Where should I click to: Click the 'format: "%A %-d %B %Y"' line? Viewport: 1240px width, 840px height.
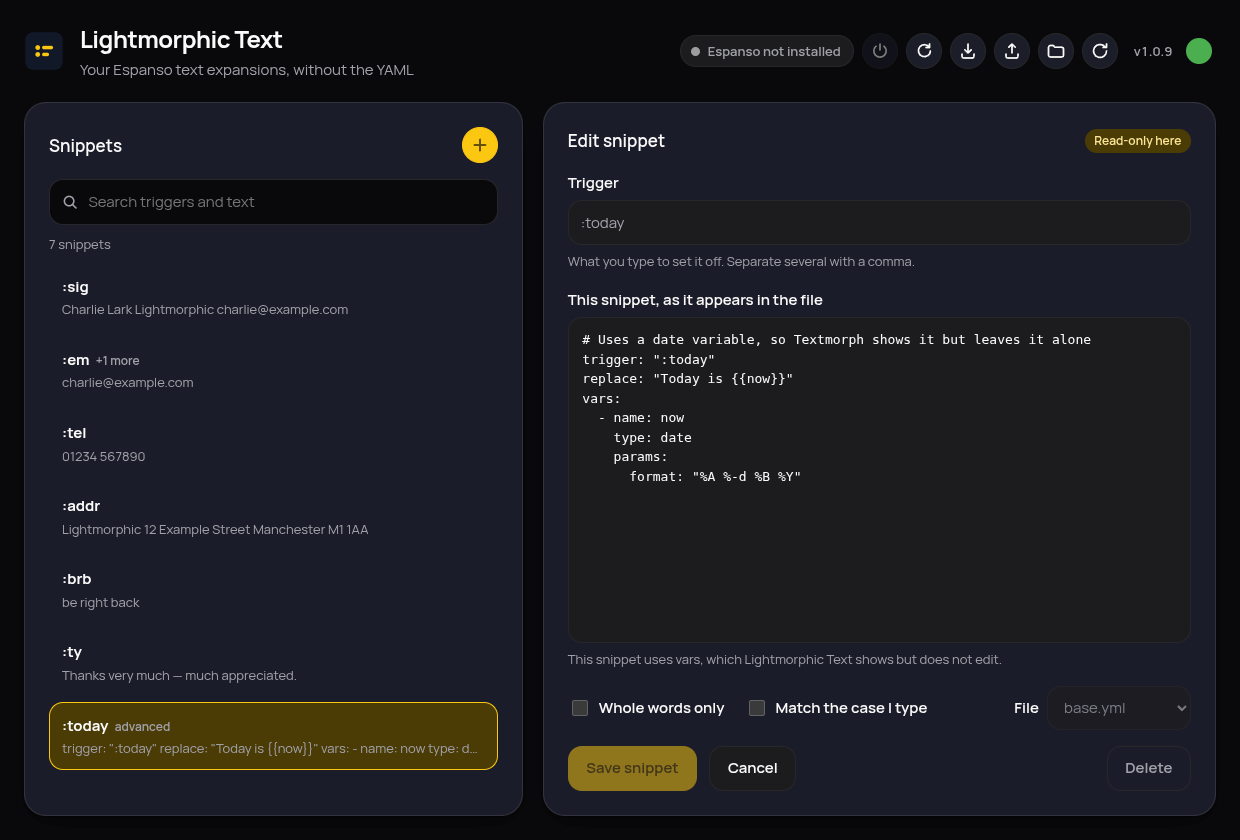pyautogui.click(x=715, y=477)
